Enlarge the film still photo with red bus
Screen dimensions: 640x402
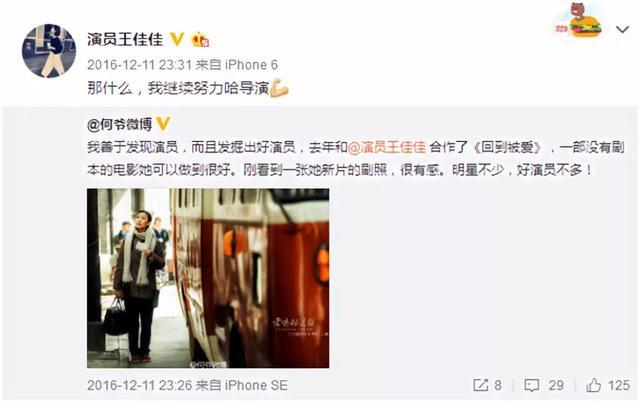[208, 278]
